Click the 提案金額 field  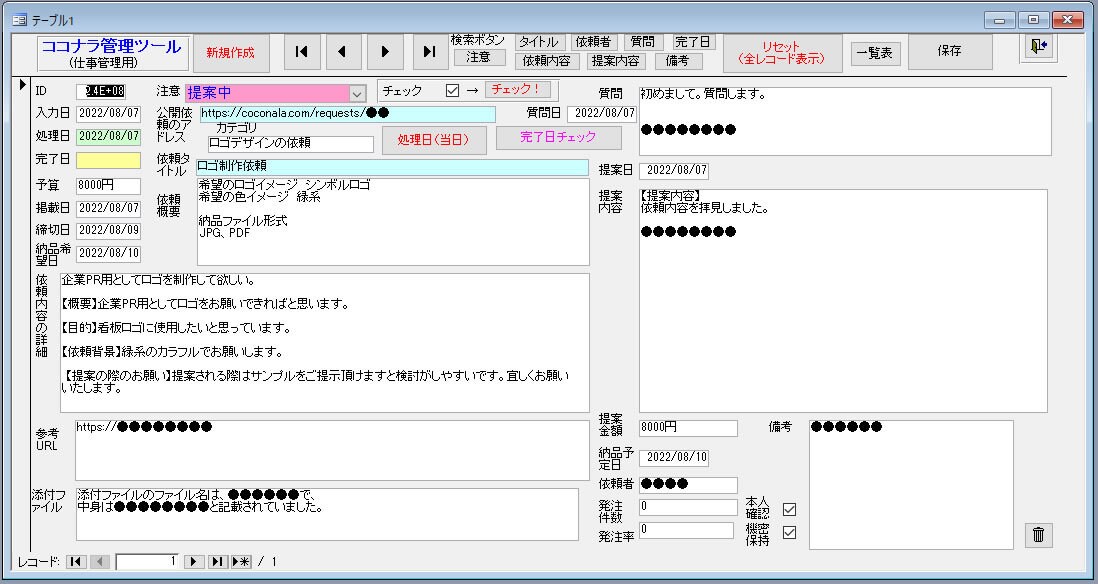(x=688, y=428)
